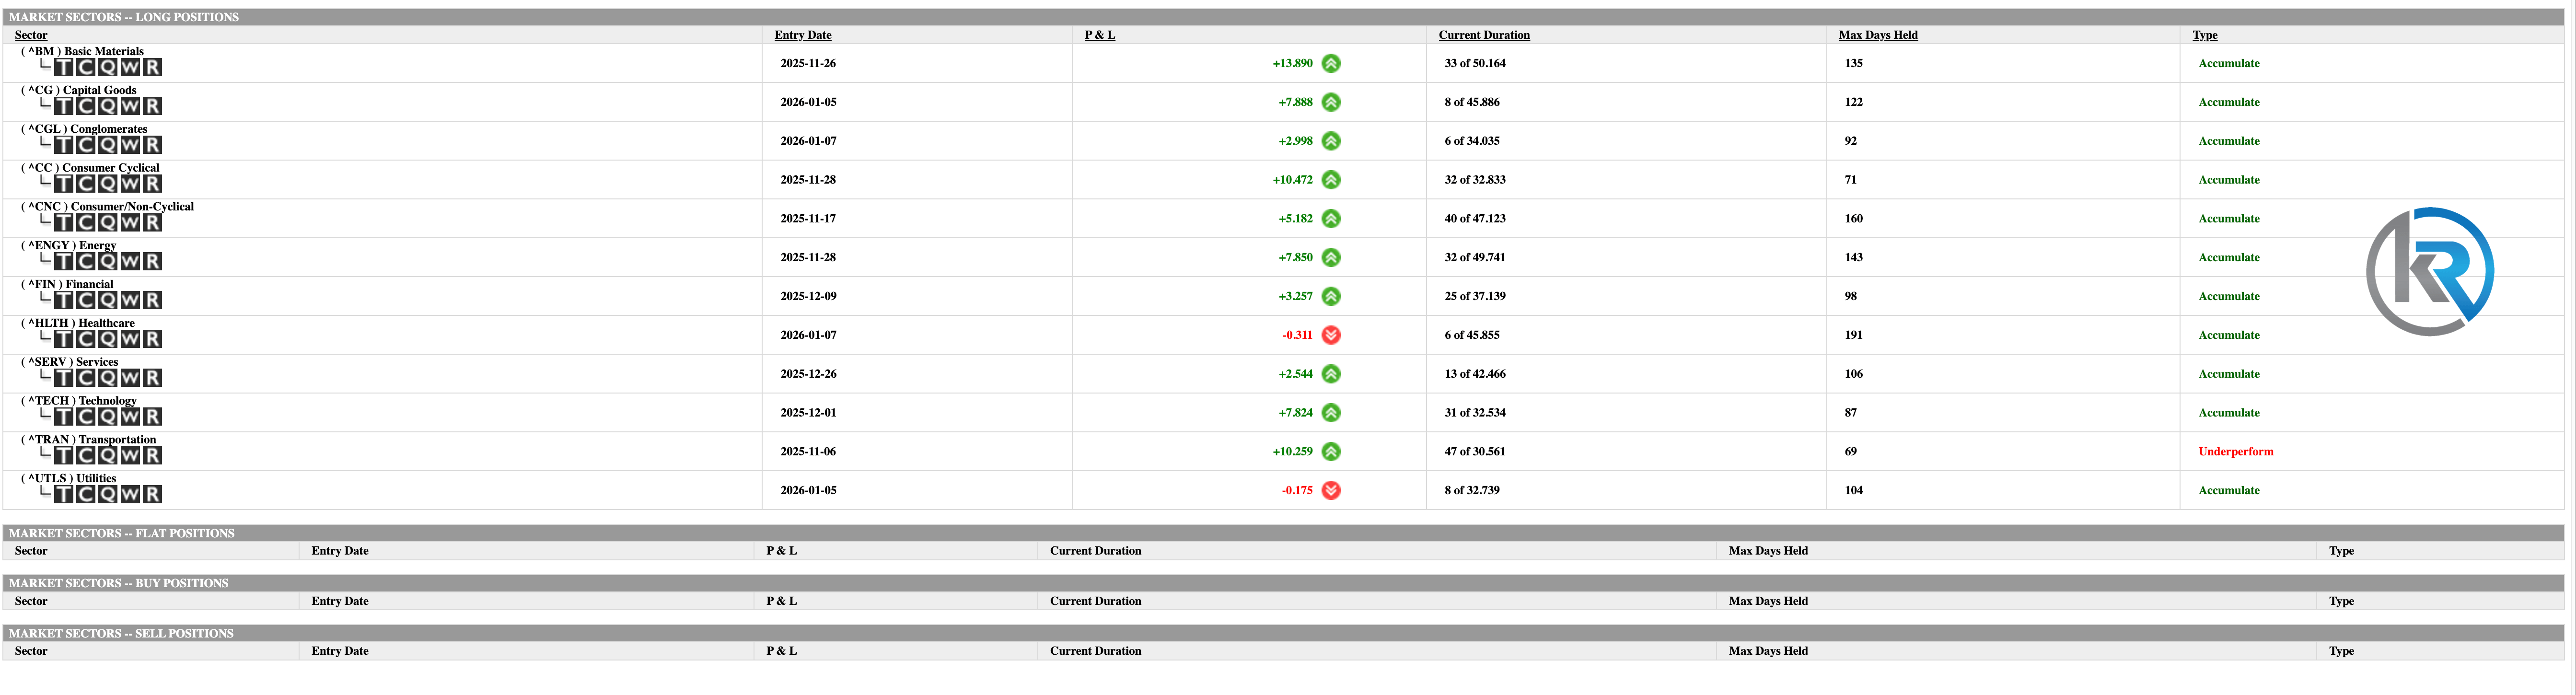The image size is (2576, 695).
Task: Click the MARKET SECTORS -- BUY POSITIONS heading
Action: (x=118, y=583)
